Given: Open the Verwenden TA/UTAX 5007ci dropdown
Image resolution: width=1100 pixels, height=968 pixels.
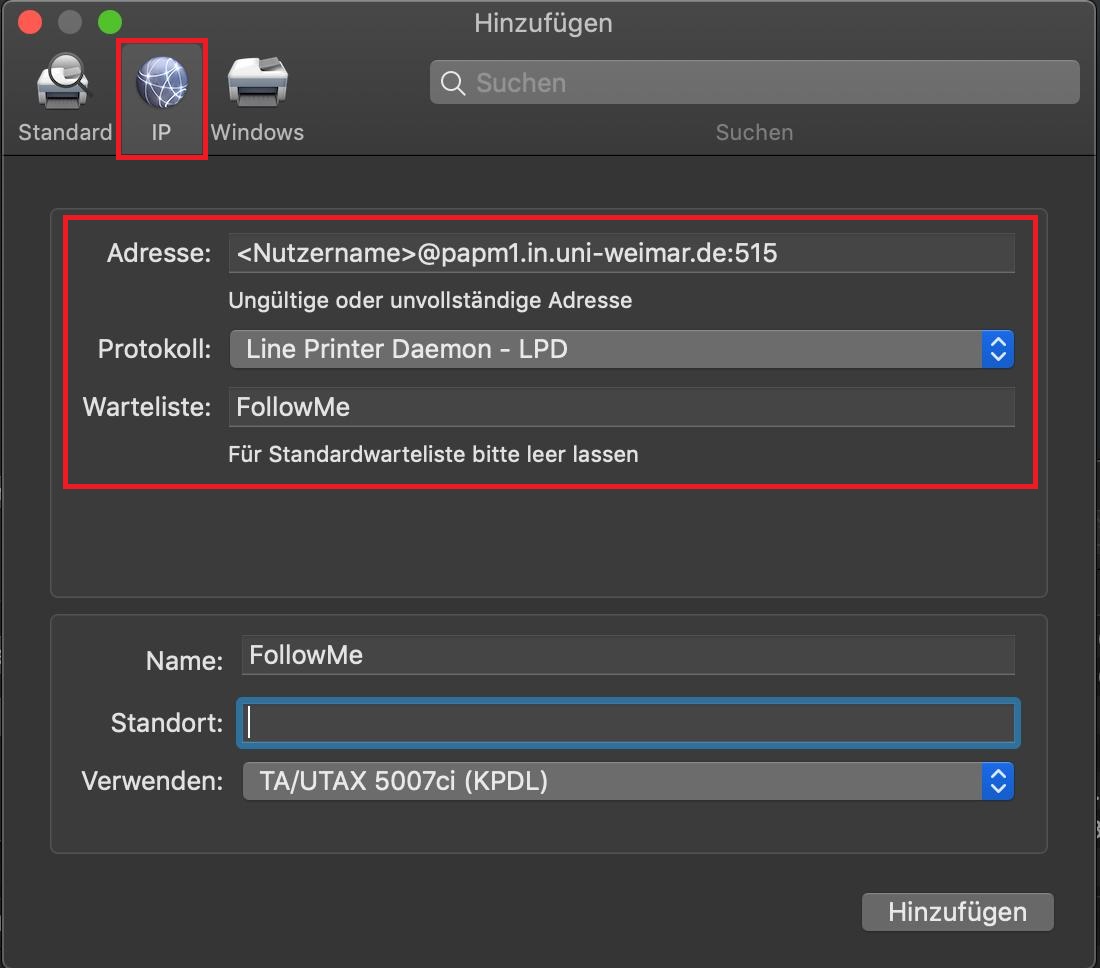Looking at the screenshot, I should coord(627,781).
